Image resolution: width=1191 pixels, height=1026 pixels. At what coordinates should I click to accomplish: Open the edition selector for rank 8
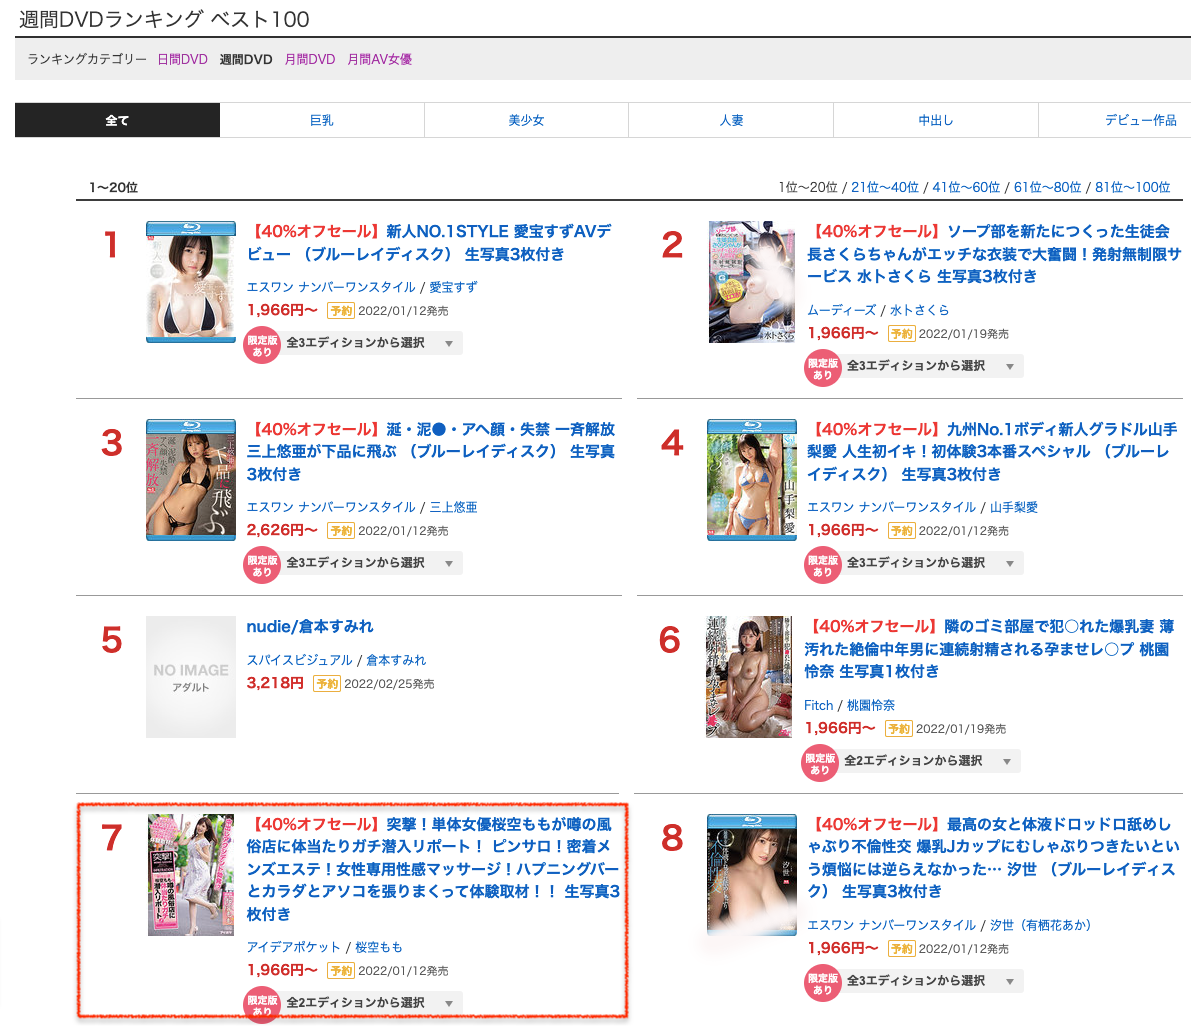pos(932,981)
